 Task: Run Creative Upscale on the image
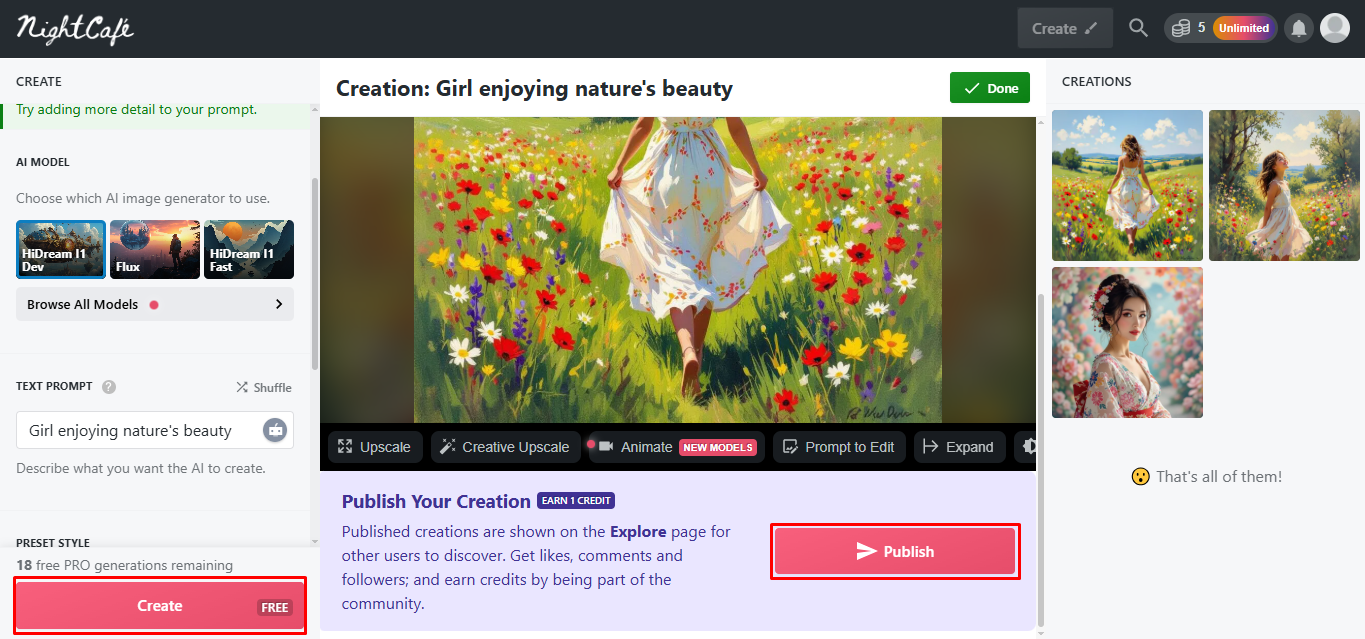click(x=505, y=447)
